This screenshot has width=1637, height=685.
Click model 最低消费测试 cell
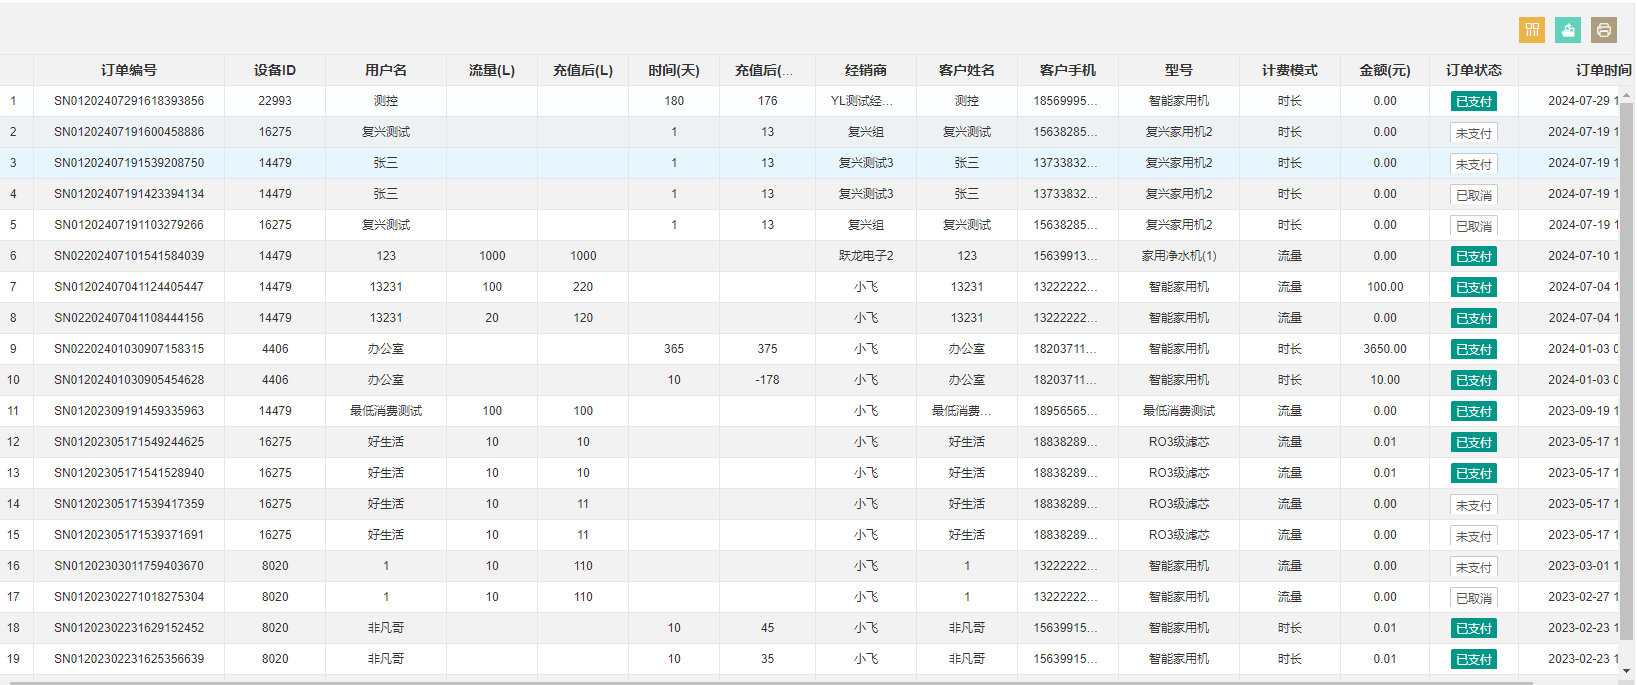(1179, 411)
